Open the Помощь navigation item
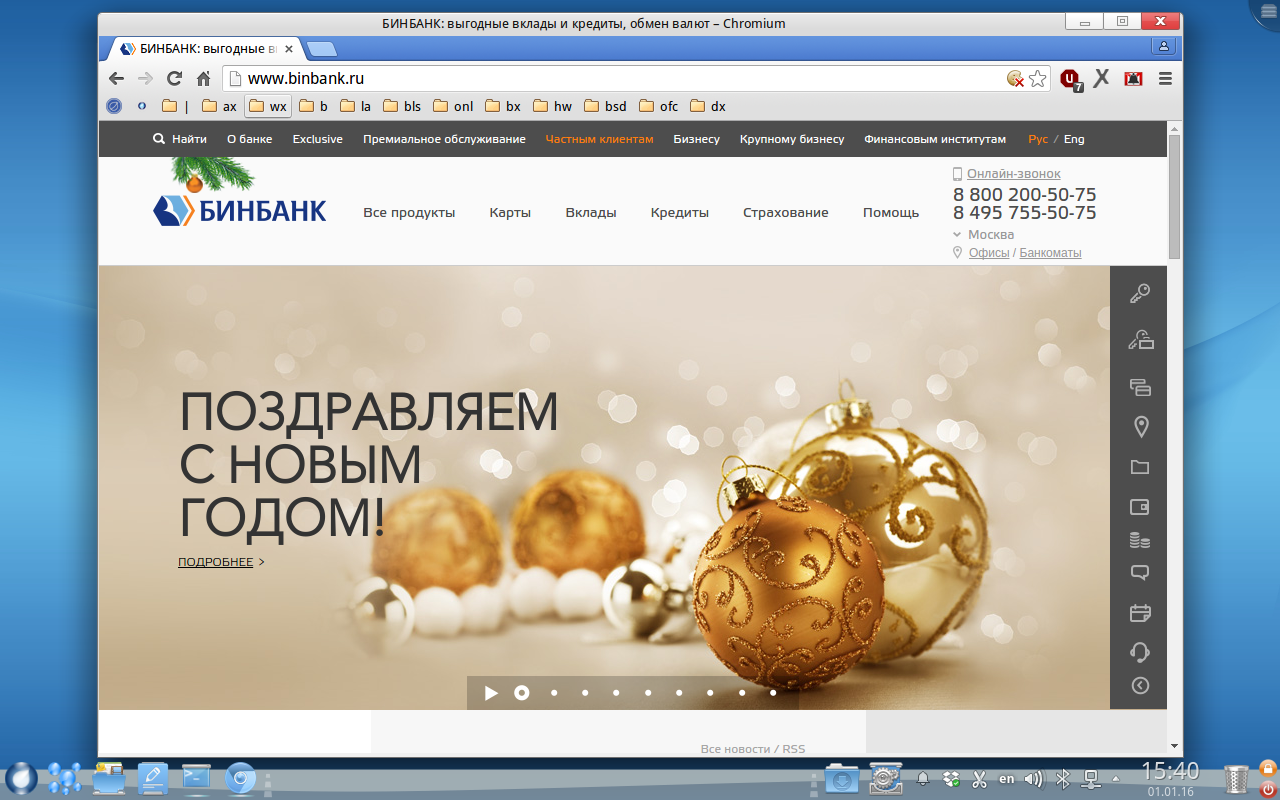This screenshot has height=800, width=1280. [891, 212]
